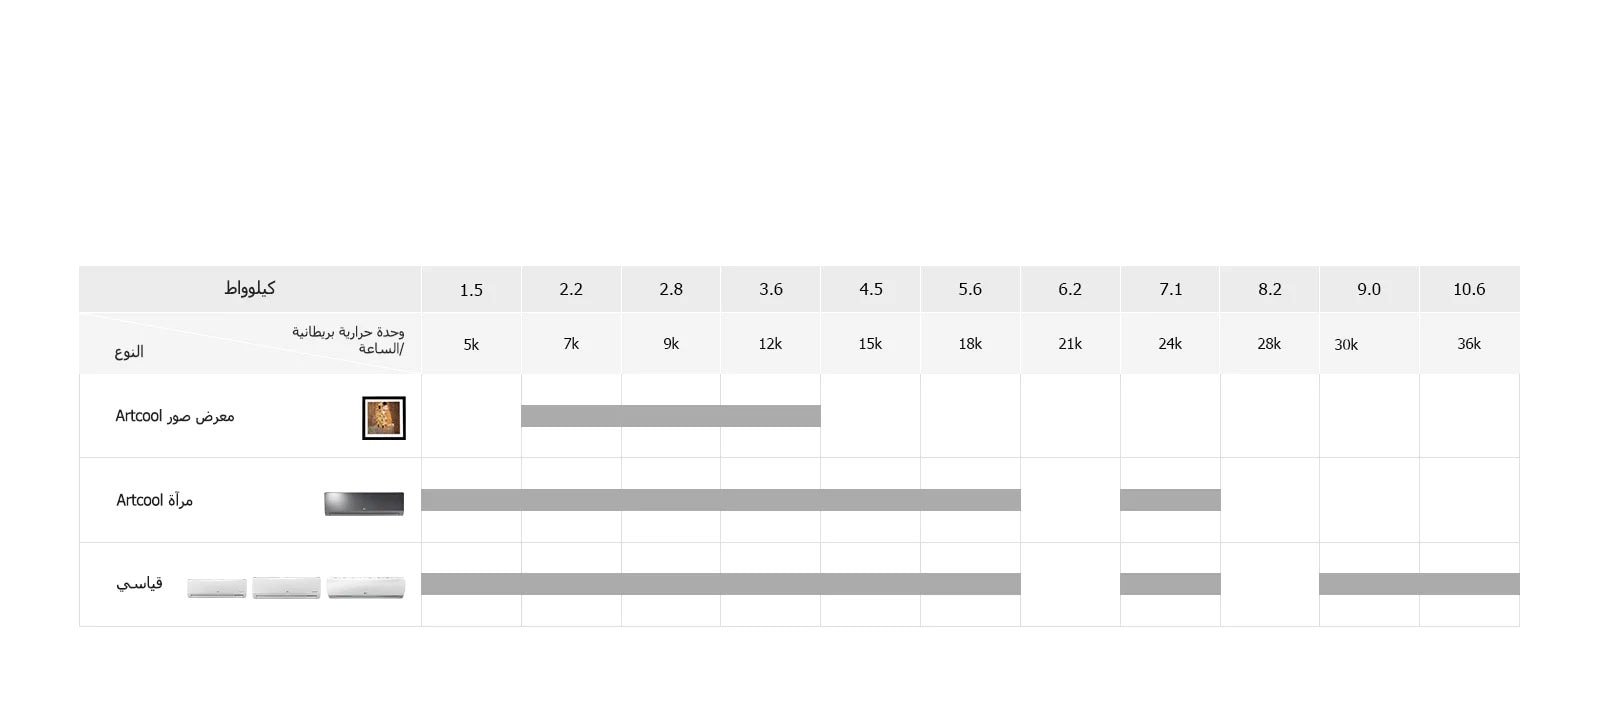This screenshot has height=717, width=1599.
Task: Click the مرآة Artcool row label
Action: (x=154, y=500)
